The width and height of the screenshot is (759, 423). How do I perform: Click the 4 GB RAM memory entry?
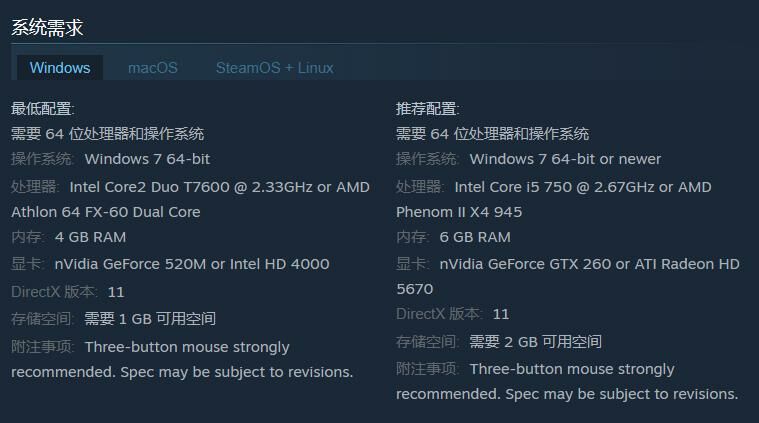90,237
